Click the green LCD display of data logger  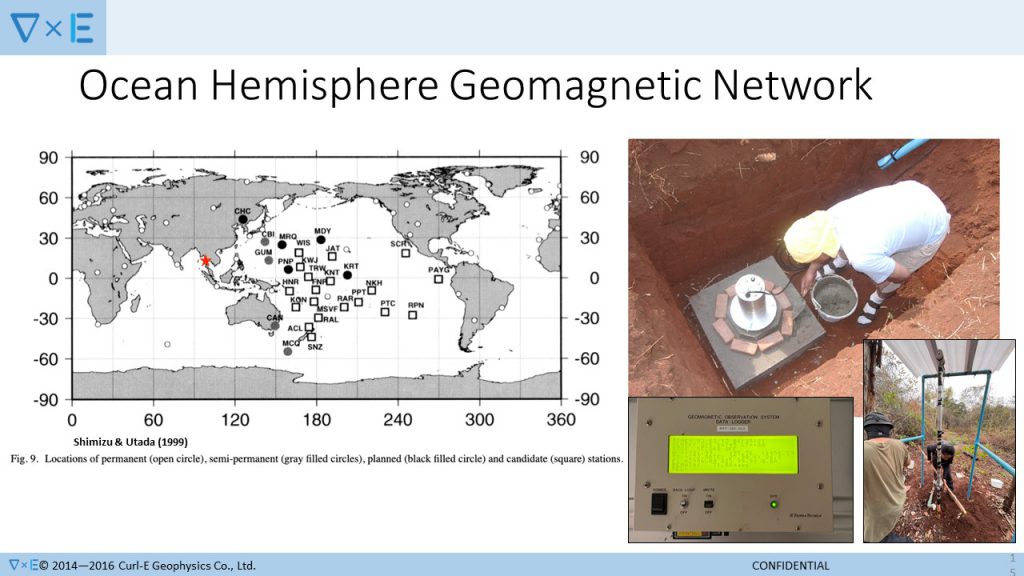pos(739,453)
